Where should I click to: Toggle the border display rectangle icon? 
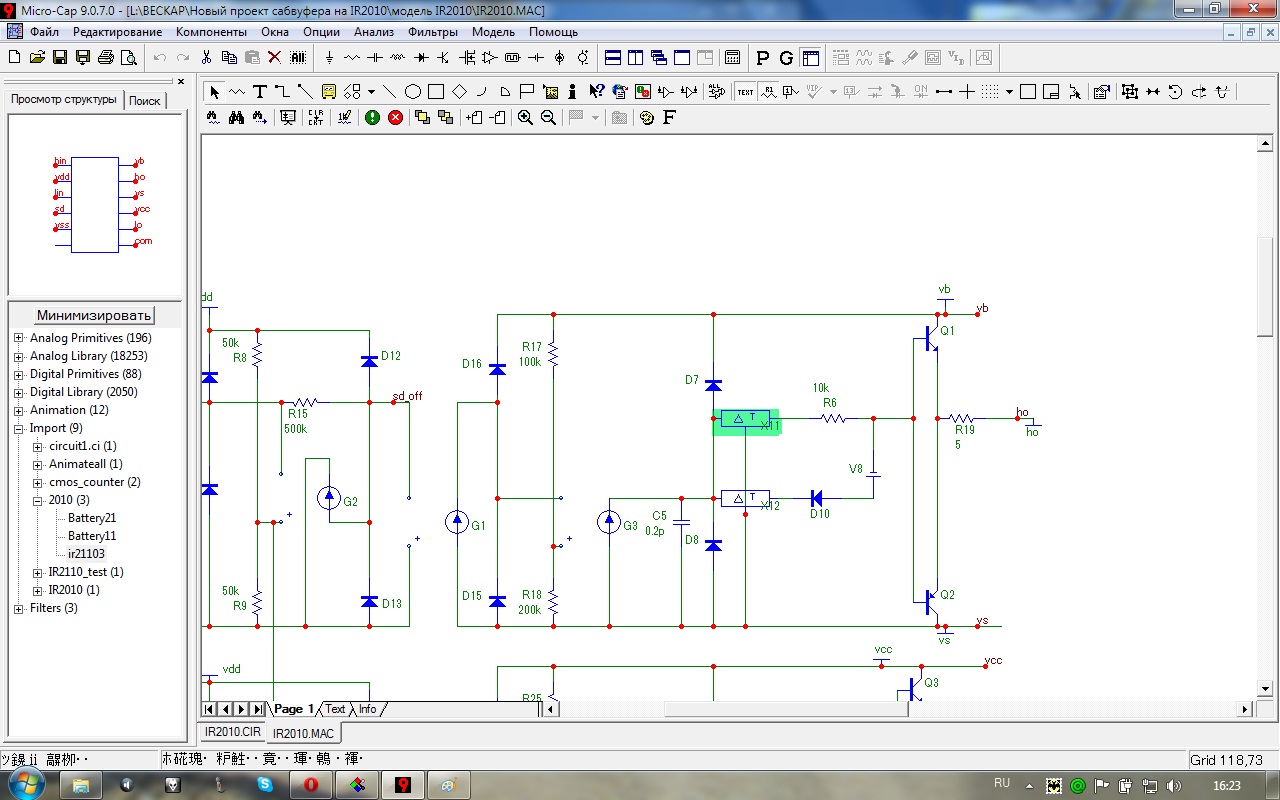click(x=1028, y=92)
